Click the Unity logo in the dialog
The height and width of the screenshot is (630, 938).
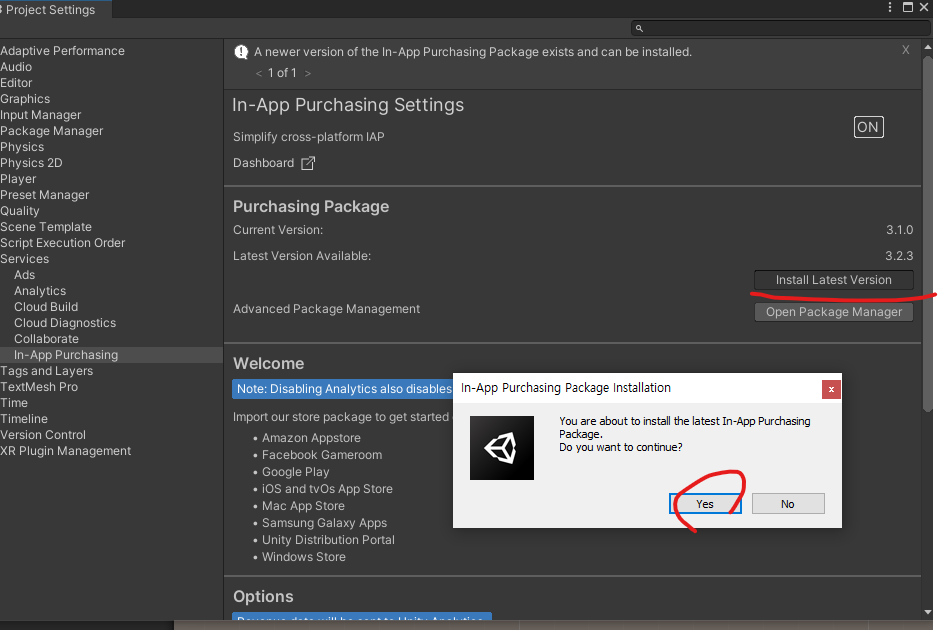[x=502, y=448]
